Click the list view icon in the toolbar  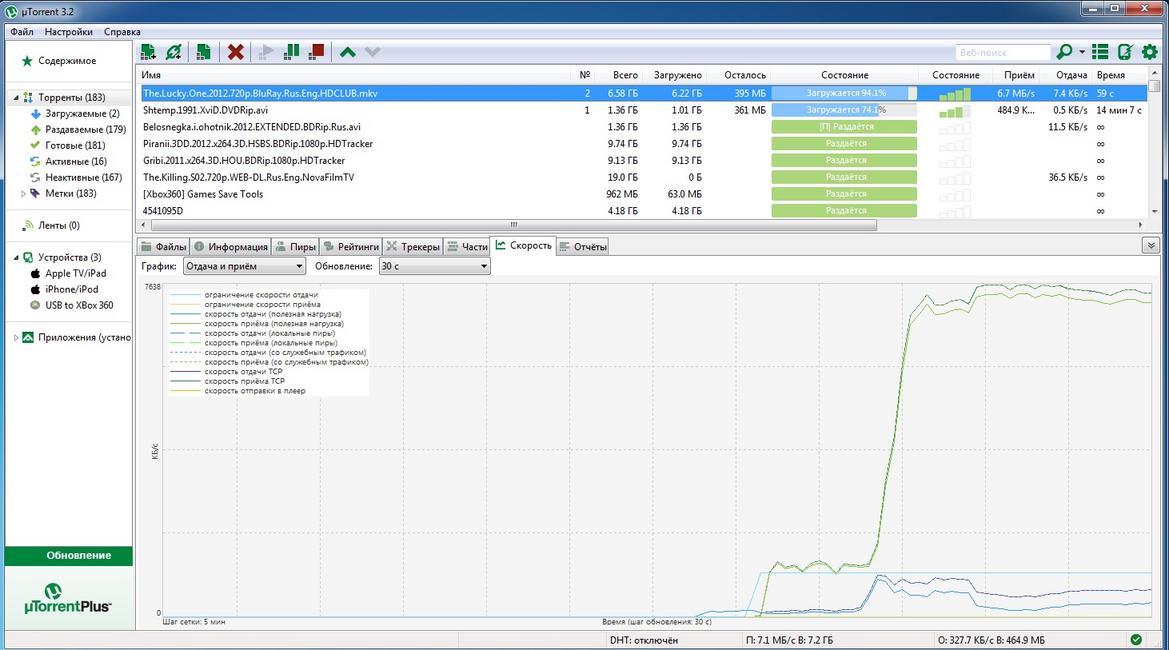[x=1100, y=51]
